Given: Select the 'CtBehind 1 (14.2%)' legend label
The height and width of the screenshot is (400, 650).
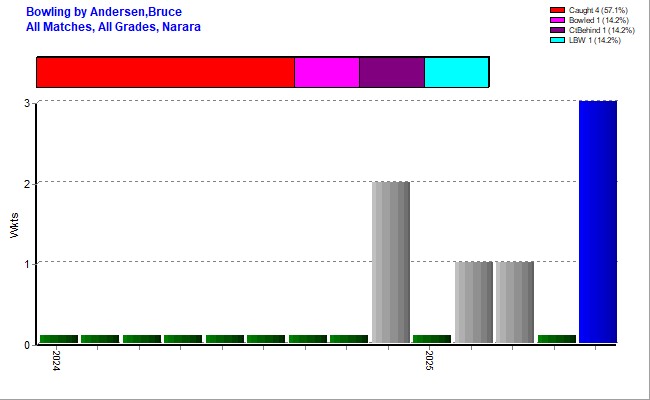Looking at the screenshot, I should click(601, 30).
